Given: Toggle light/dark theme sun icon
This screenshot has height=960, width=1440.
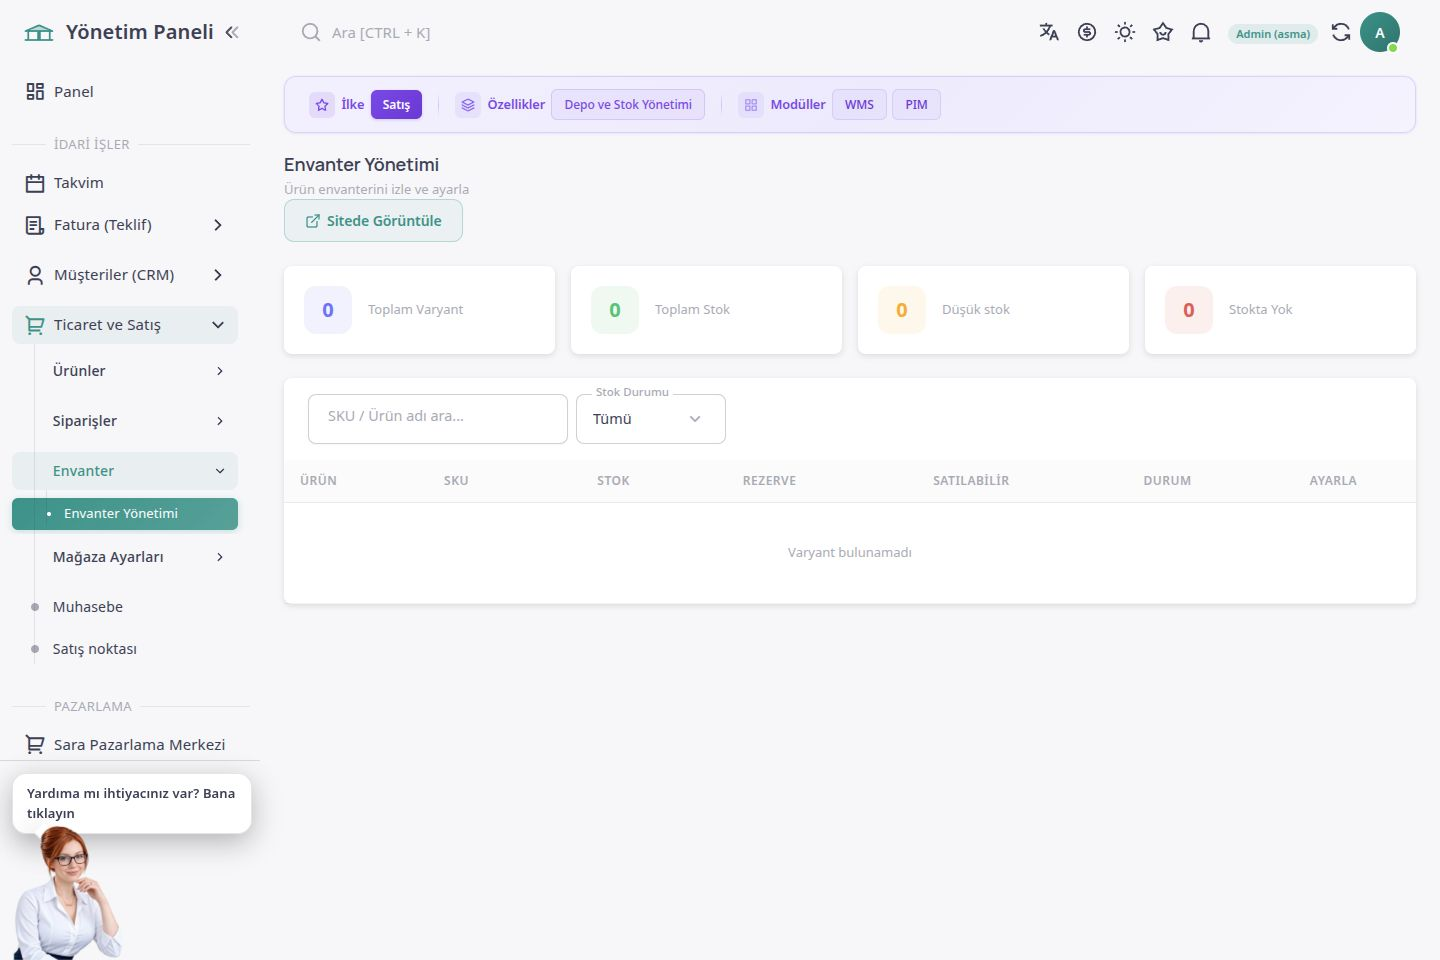Looking at the screenshot, I should (1125, 32).
